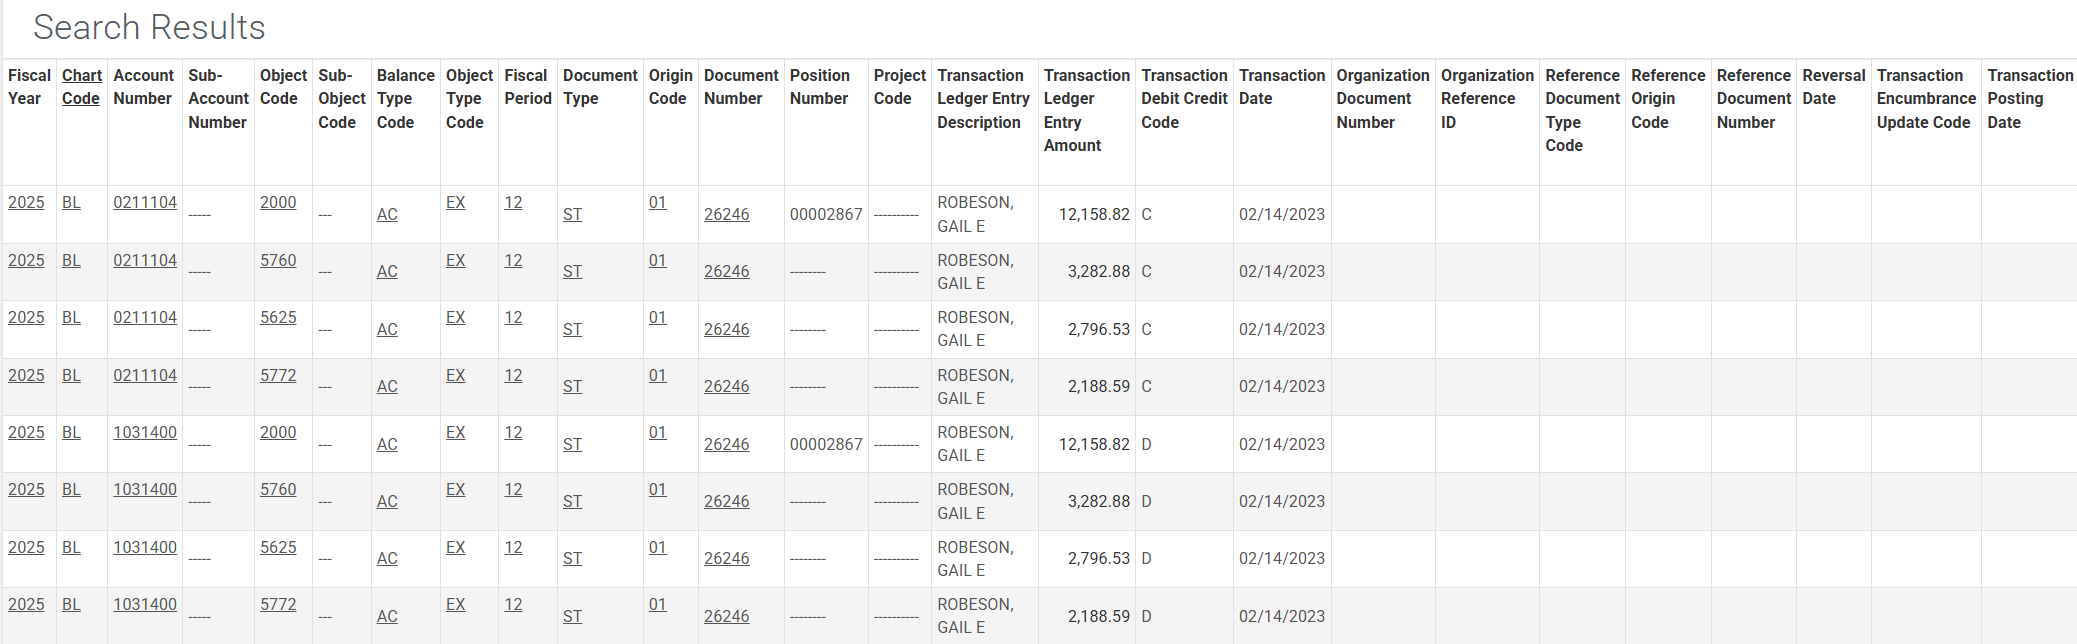
Task: Click the Chart Code column header link
Action: 81,87
